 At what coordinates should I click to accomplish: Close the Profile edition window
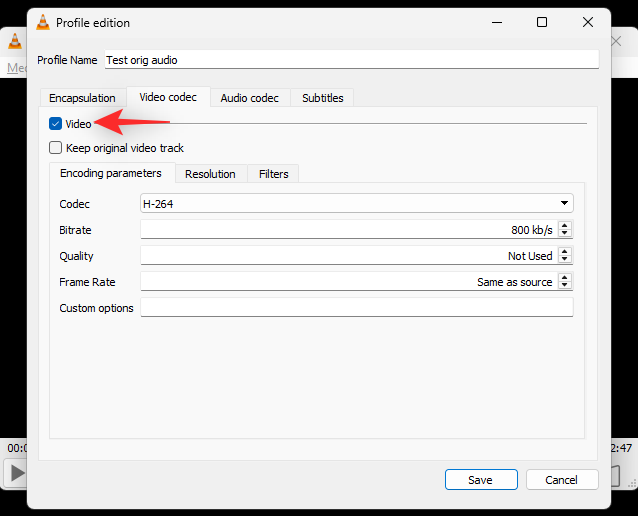588,22
